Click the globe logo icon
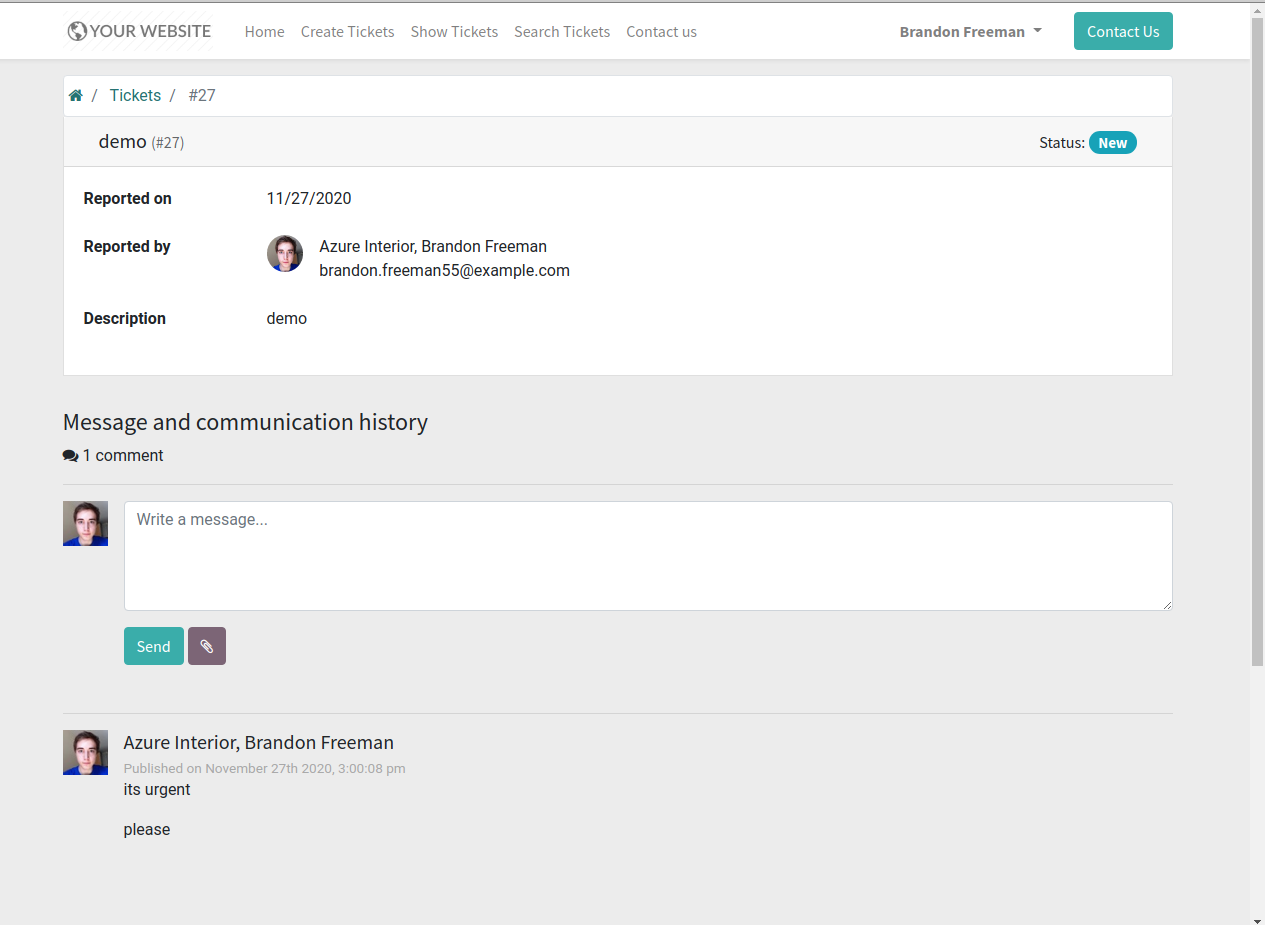This screenshot has width=1265, height=925. (77, 31)
